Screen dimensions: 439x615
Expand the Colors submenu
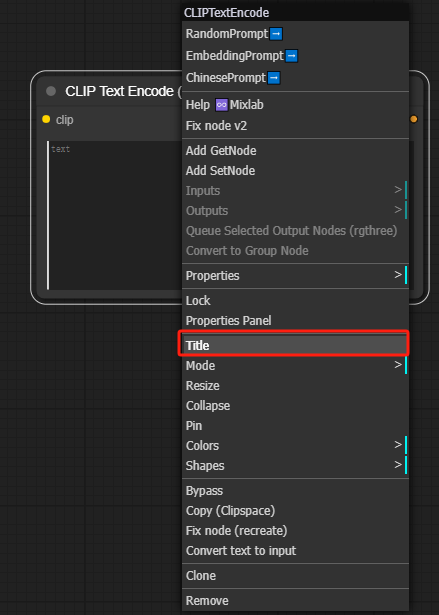(295, 446)
